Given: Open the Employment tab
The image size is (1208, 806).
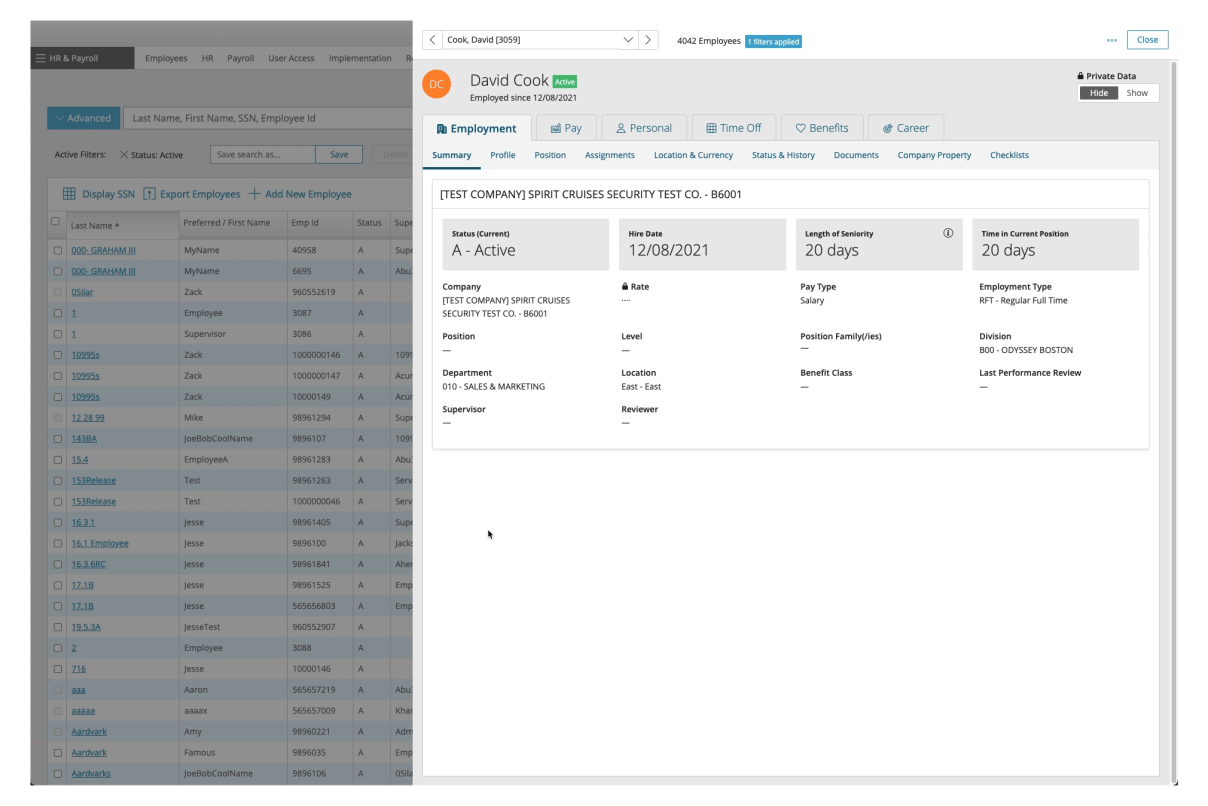Looking at the screenshot, I should (x=476, y=128).
